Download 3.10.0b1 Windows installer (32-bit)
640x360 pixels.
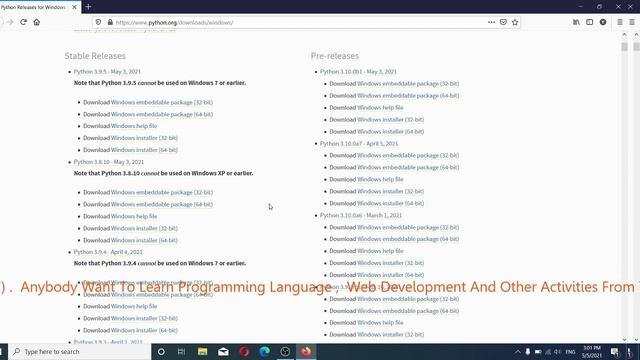(391, 120)
